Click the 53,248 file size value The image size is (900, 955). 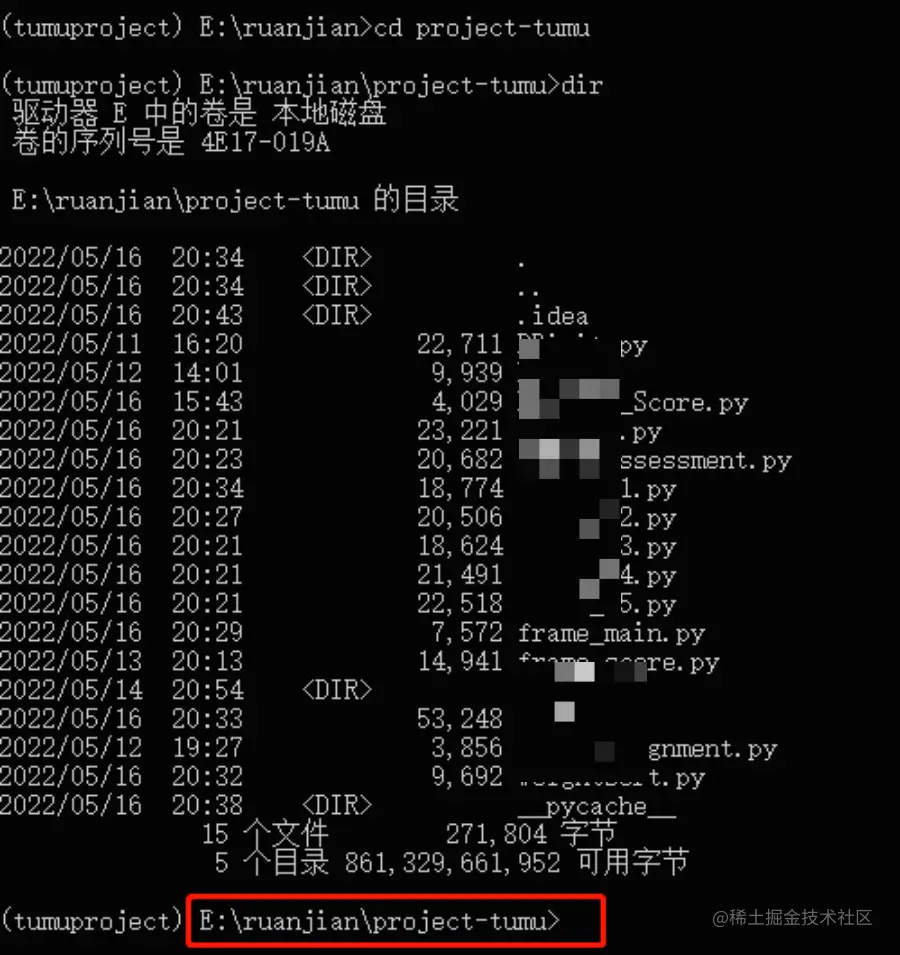coord(460,719)
